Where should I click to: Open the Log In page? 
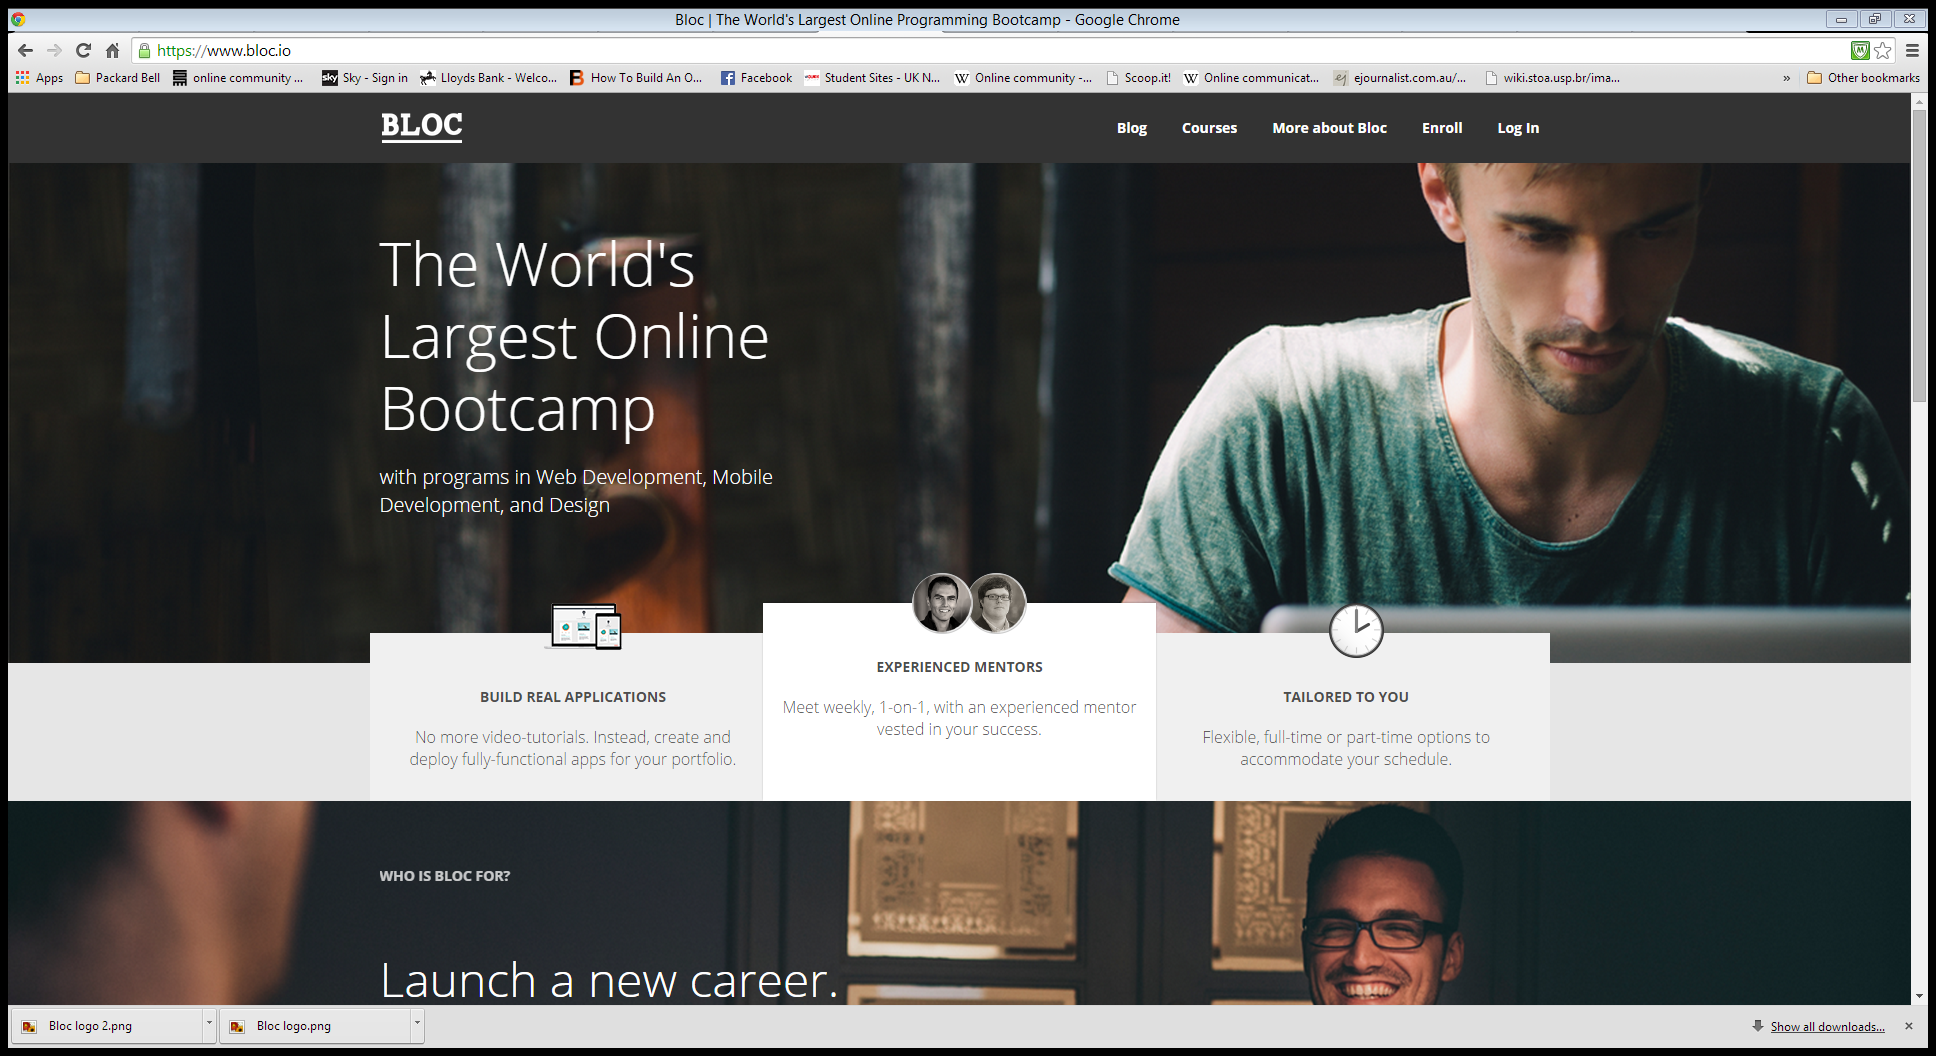1518,128
